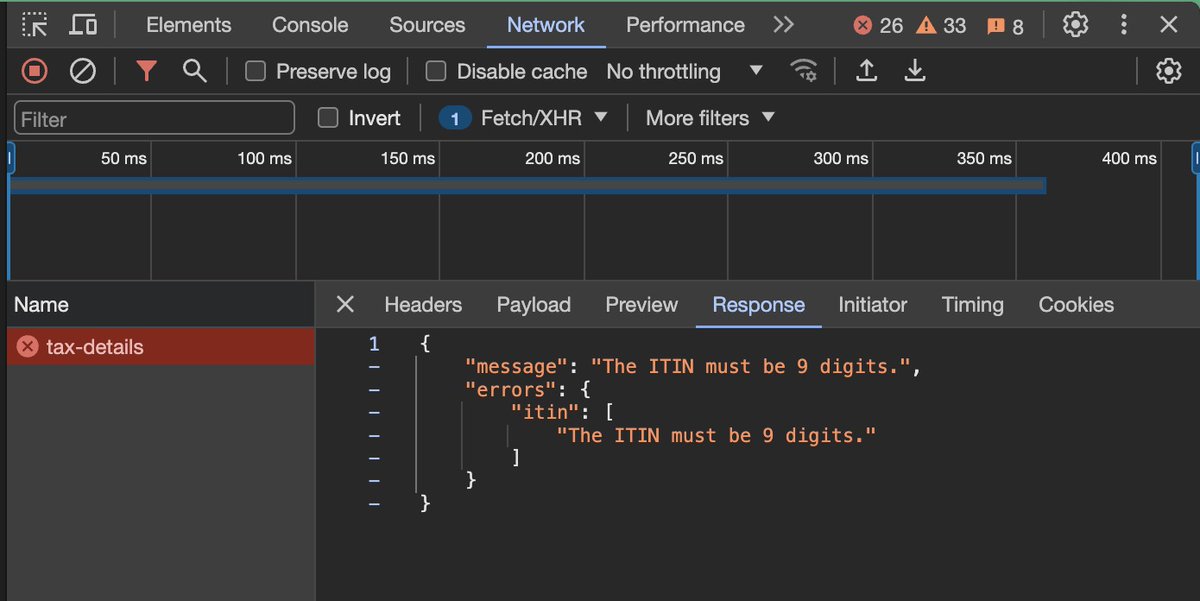The height and width of the screenshot is (601, 1200).
Task: Open the network filter funnel
Action: pyautogui.click(x=146, y=71)
